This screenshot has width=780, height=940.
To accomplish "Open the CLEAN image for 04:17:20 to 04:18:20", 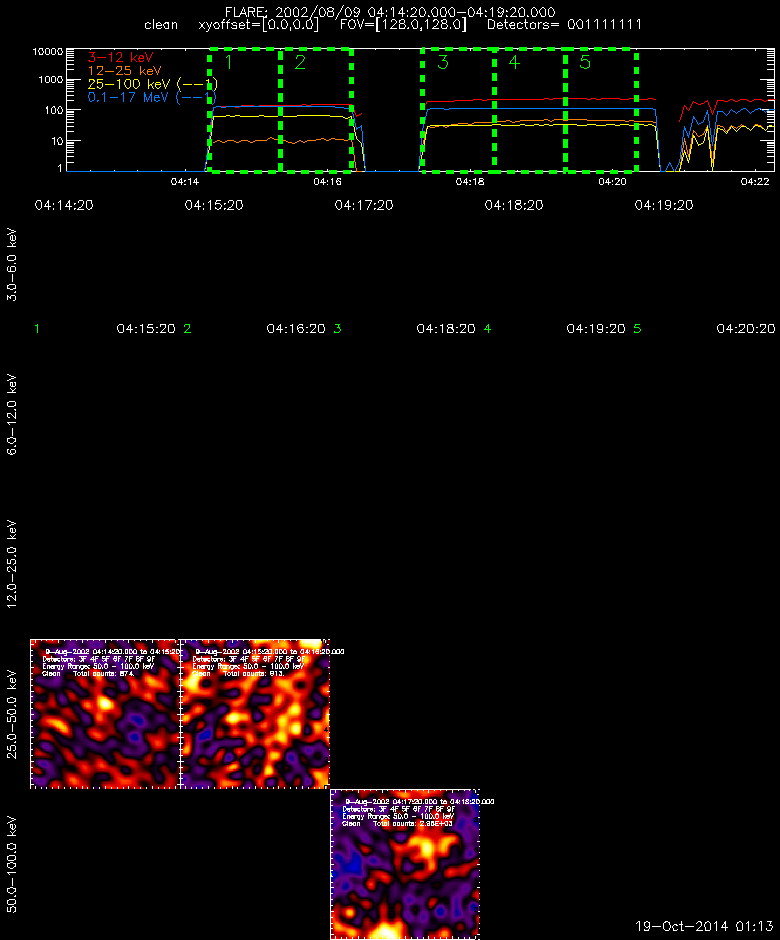I will 405,864.
